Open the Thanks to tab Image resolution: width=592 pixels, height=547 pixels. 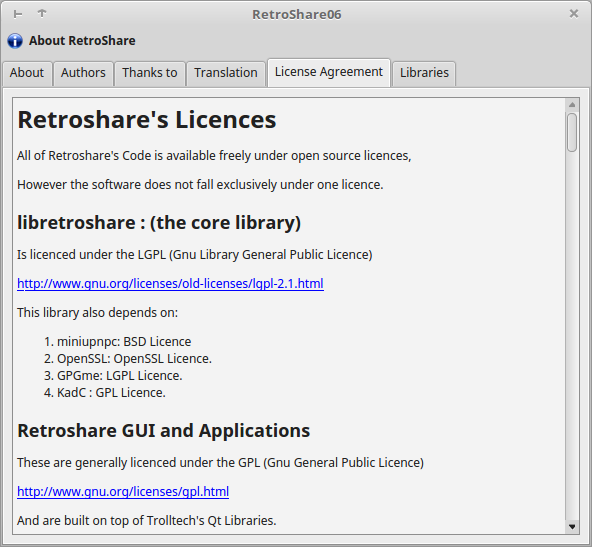[150, 73]
